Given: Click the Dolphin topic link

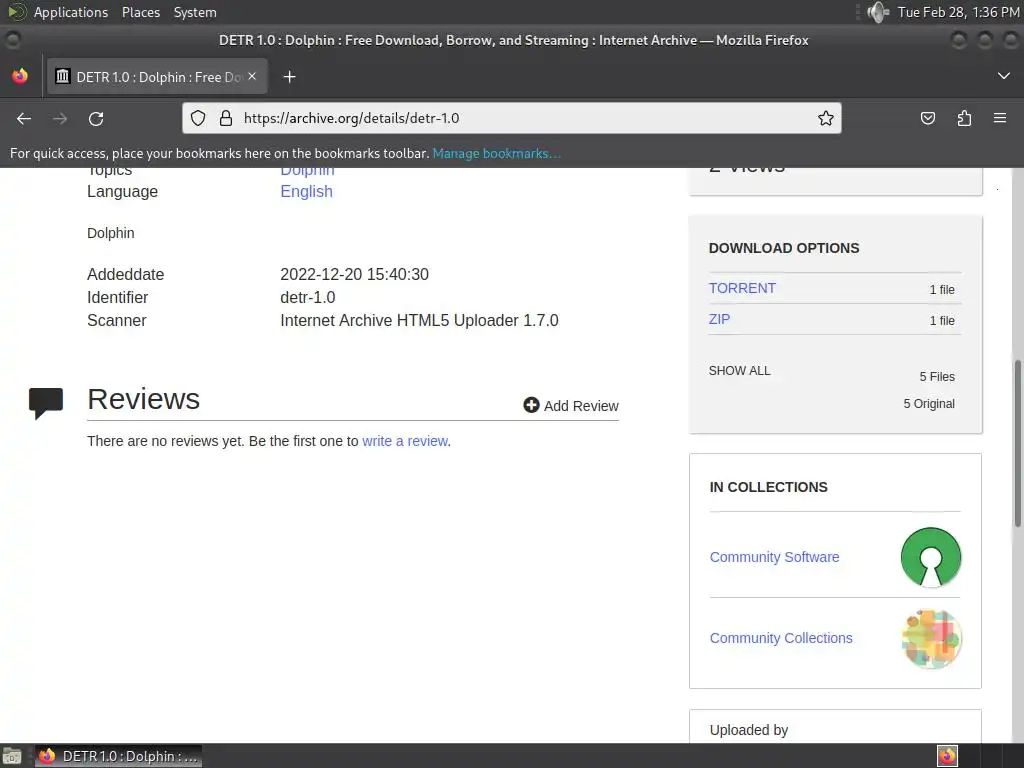Looking at the screenshot, I should point(307,170).
